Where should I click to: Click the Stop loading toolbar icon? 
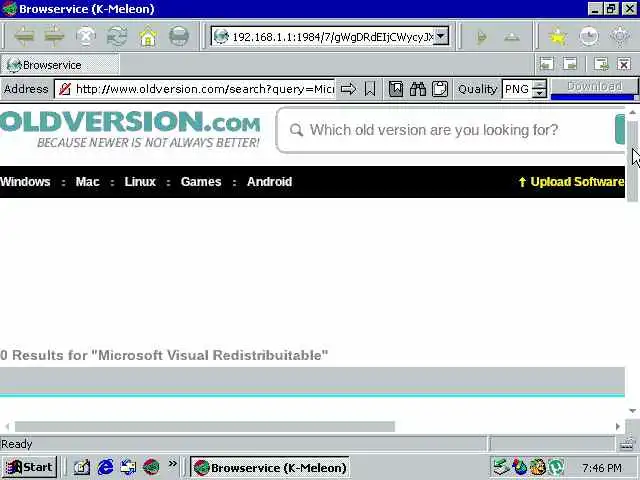coord(86,36)
